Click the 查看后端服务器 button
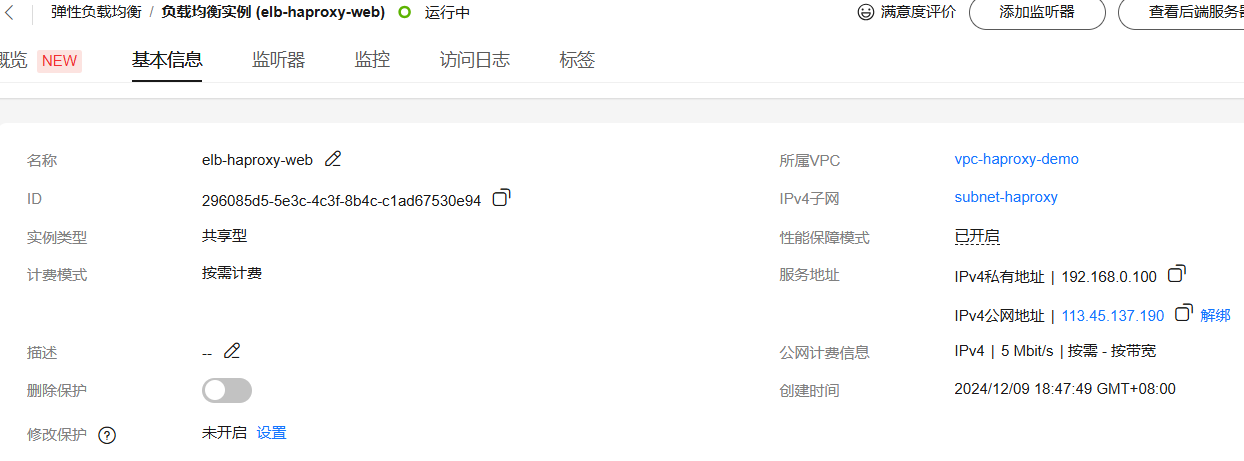Viewport: 1244px width, 461px height. 1181,13
